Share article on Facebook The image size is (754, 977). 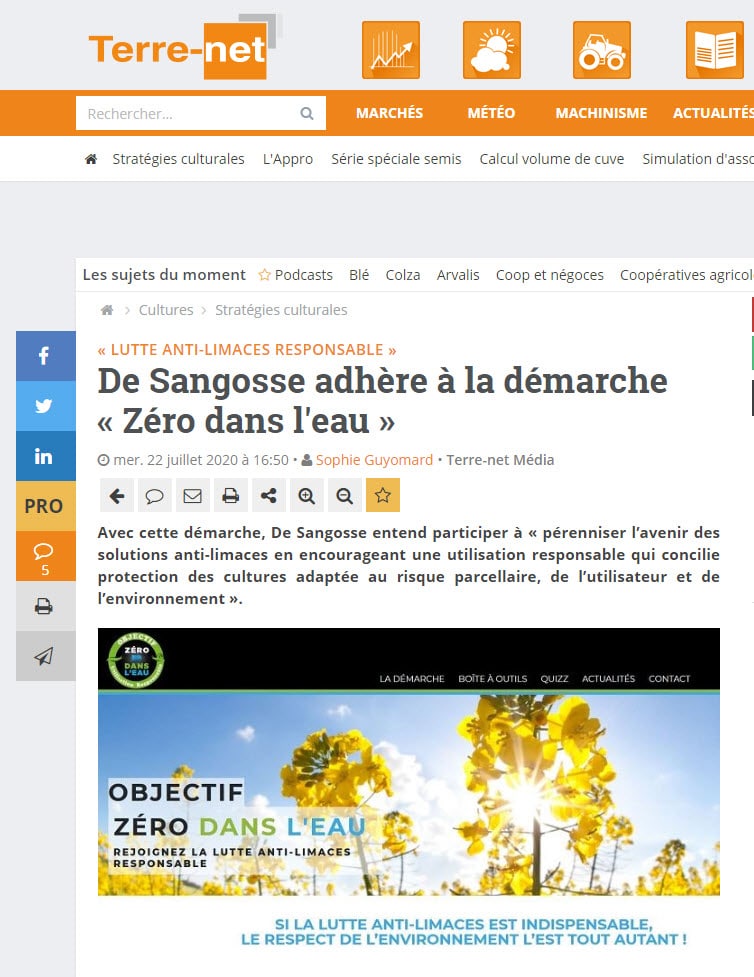tap(45, 356)
